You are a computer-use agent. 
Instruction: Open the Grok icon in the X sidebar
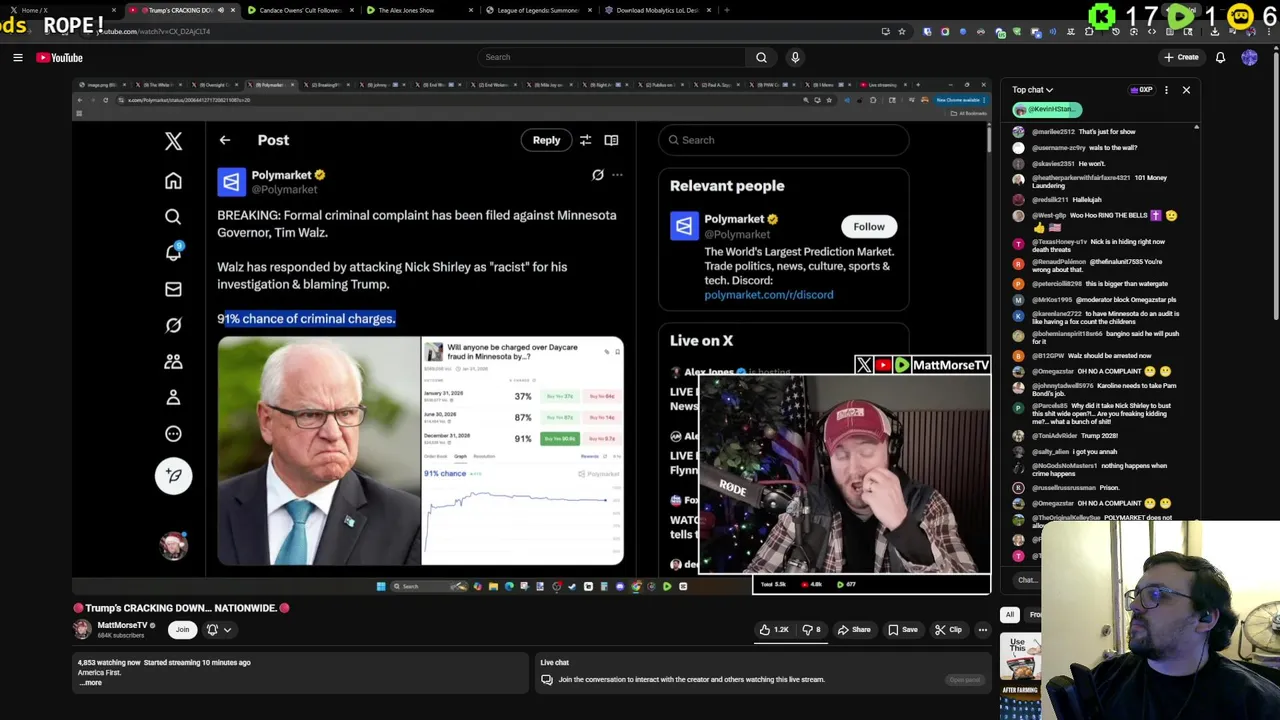173,325
